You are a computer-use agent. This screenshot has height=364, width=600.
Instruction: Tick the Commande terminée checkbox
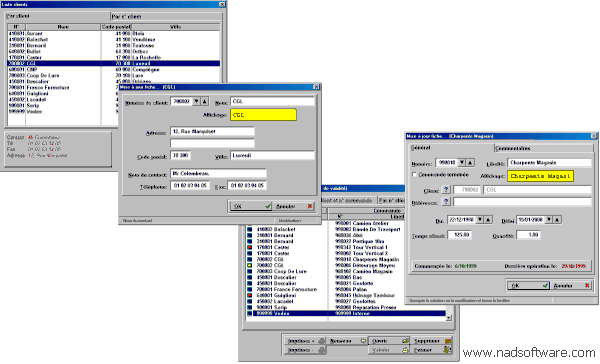point(414,175)
